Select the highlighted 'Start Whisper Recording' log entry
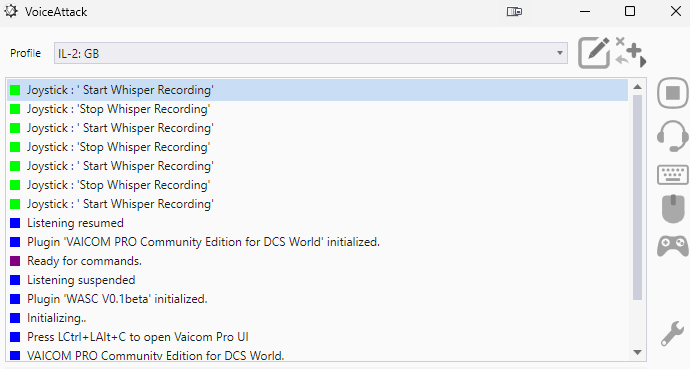This screenshot has width=690, height=369. (317, 90)
